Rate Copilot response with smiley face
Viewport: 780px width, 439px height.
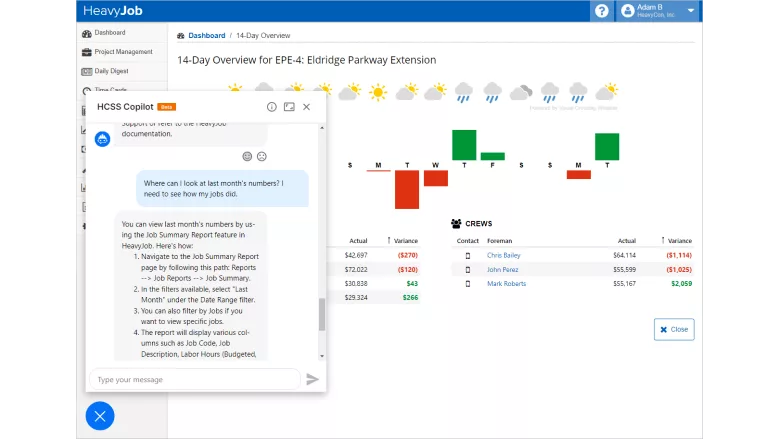tap(247, 156)
